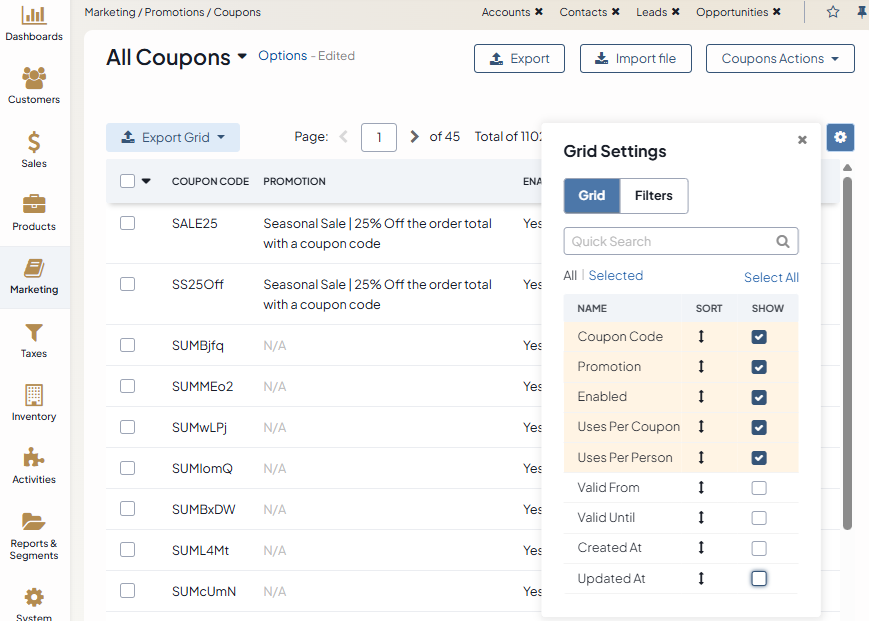The width and height of the screenshot is (869, 621).
Task: Switch to the Filters tab
Action: 653,196
